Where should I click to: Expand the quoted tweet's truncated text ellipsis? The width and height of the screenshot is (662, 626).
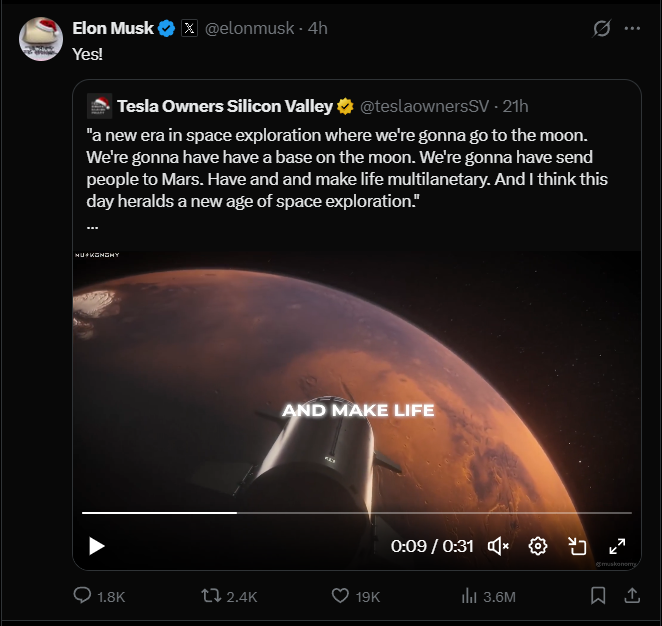(93, 225)
